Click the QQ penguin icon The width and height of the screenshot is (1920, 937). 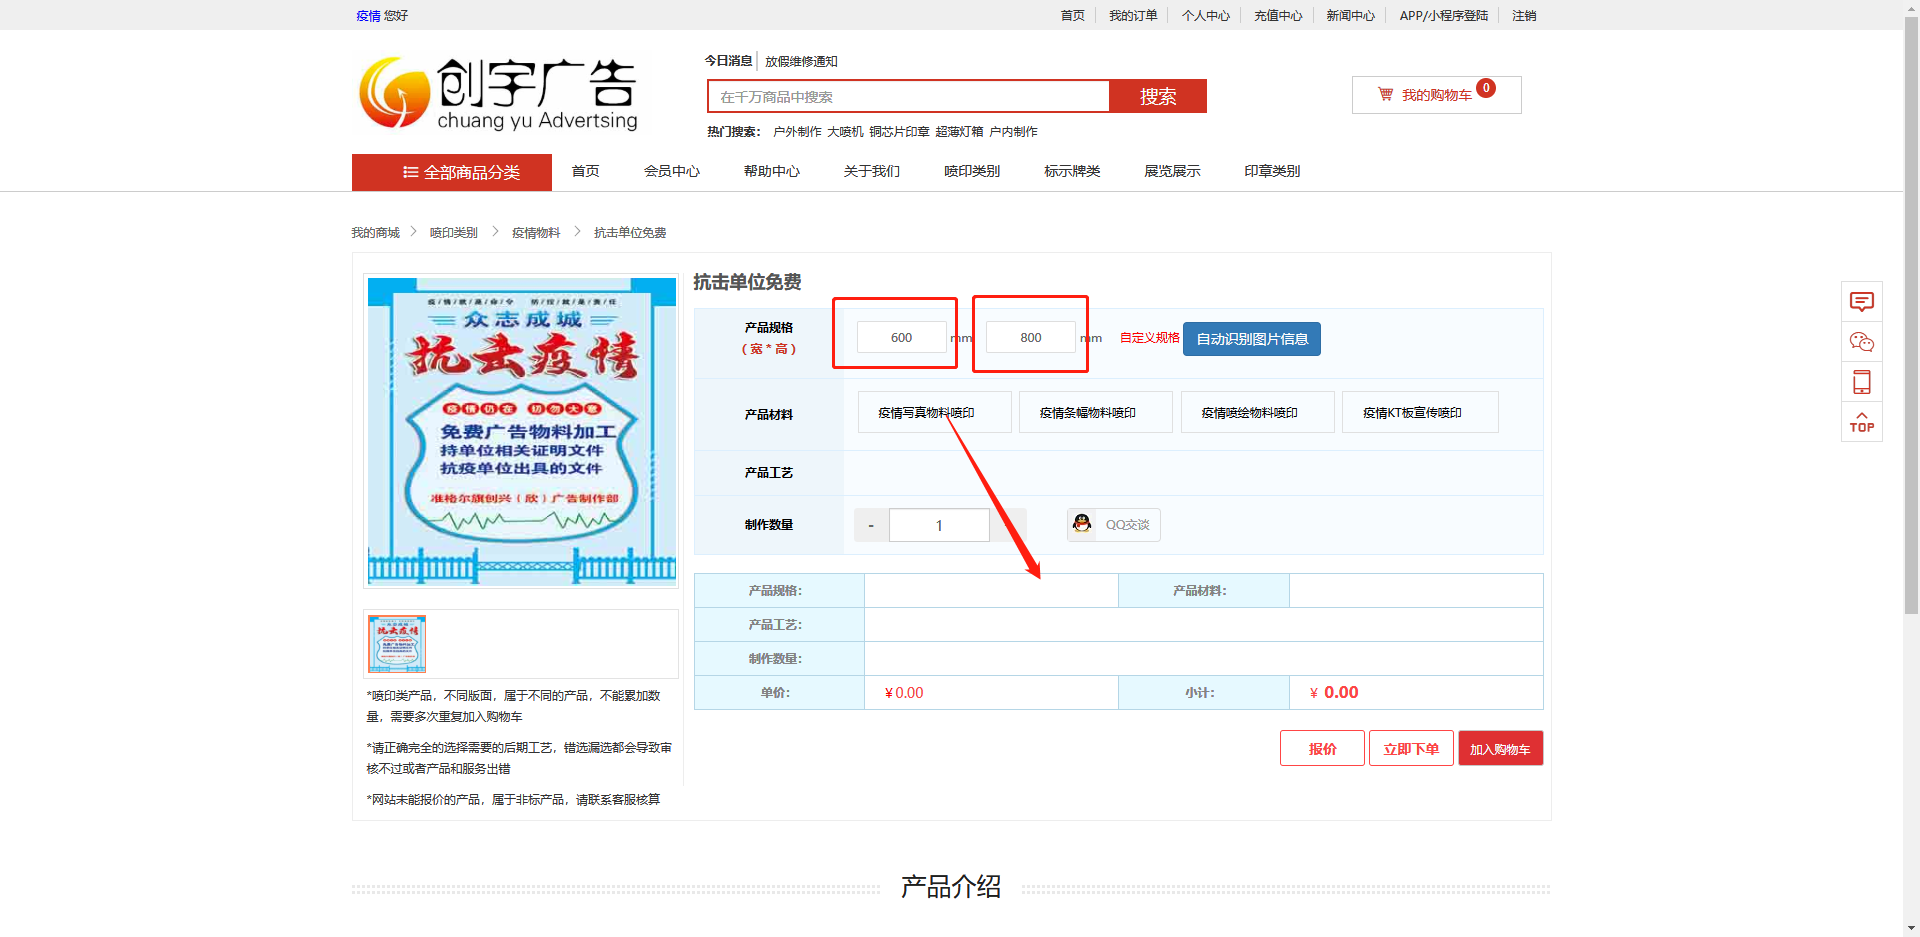(1082, 524)
